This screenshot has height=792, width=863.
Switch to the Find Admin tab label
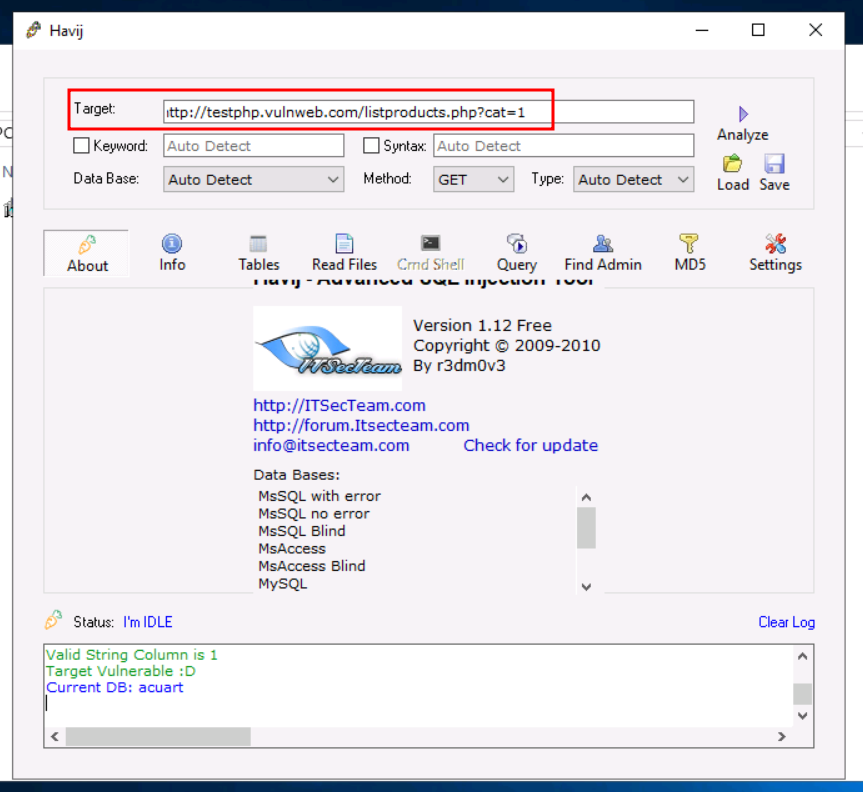[603, 265]
